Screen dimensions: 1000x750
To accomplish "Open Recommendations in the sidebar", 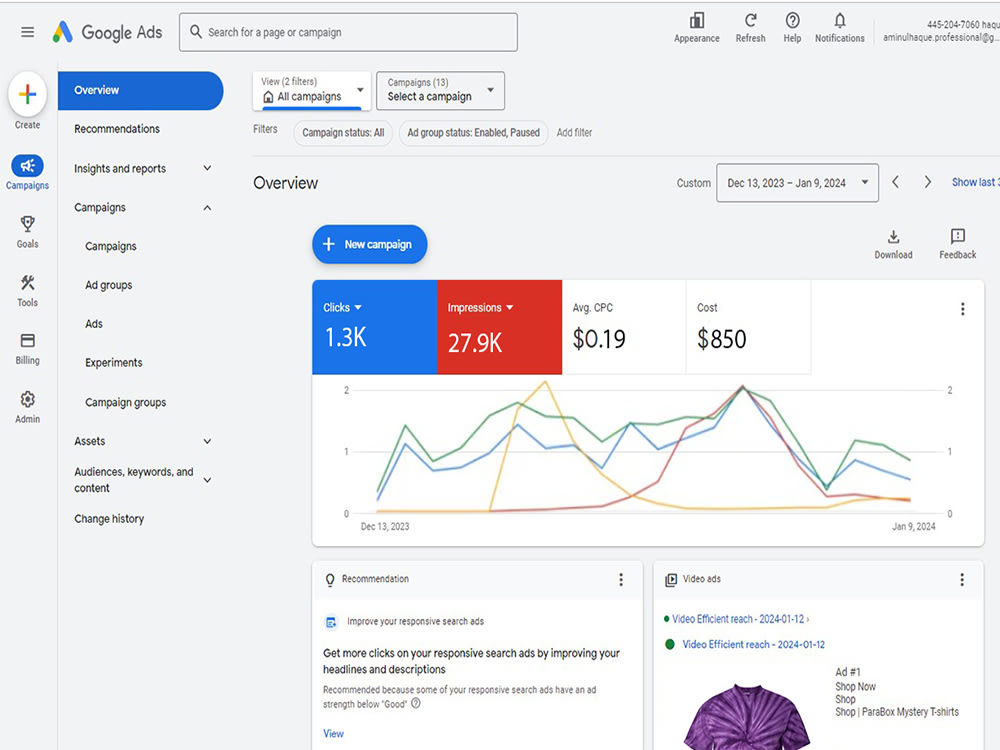I will pos(117,129).
